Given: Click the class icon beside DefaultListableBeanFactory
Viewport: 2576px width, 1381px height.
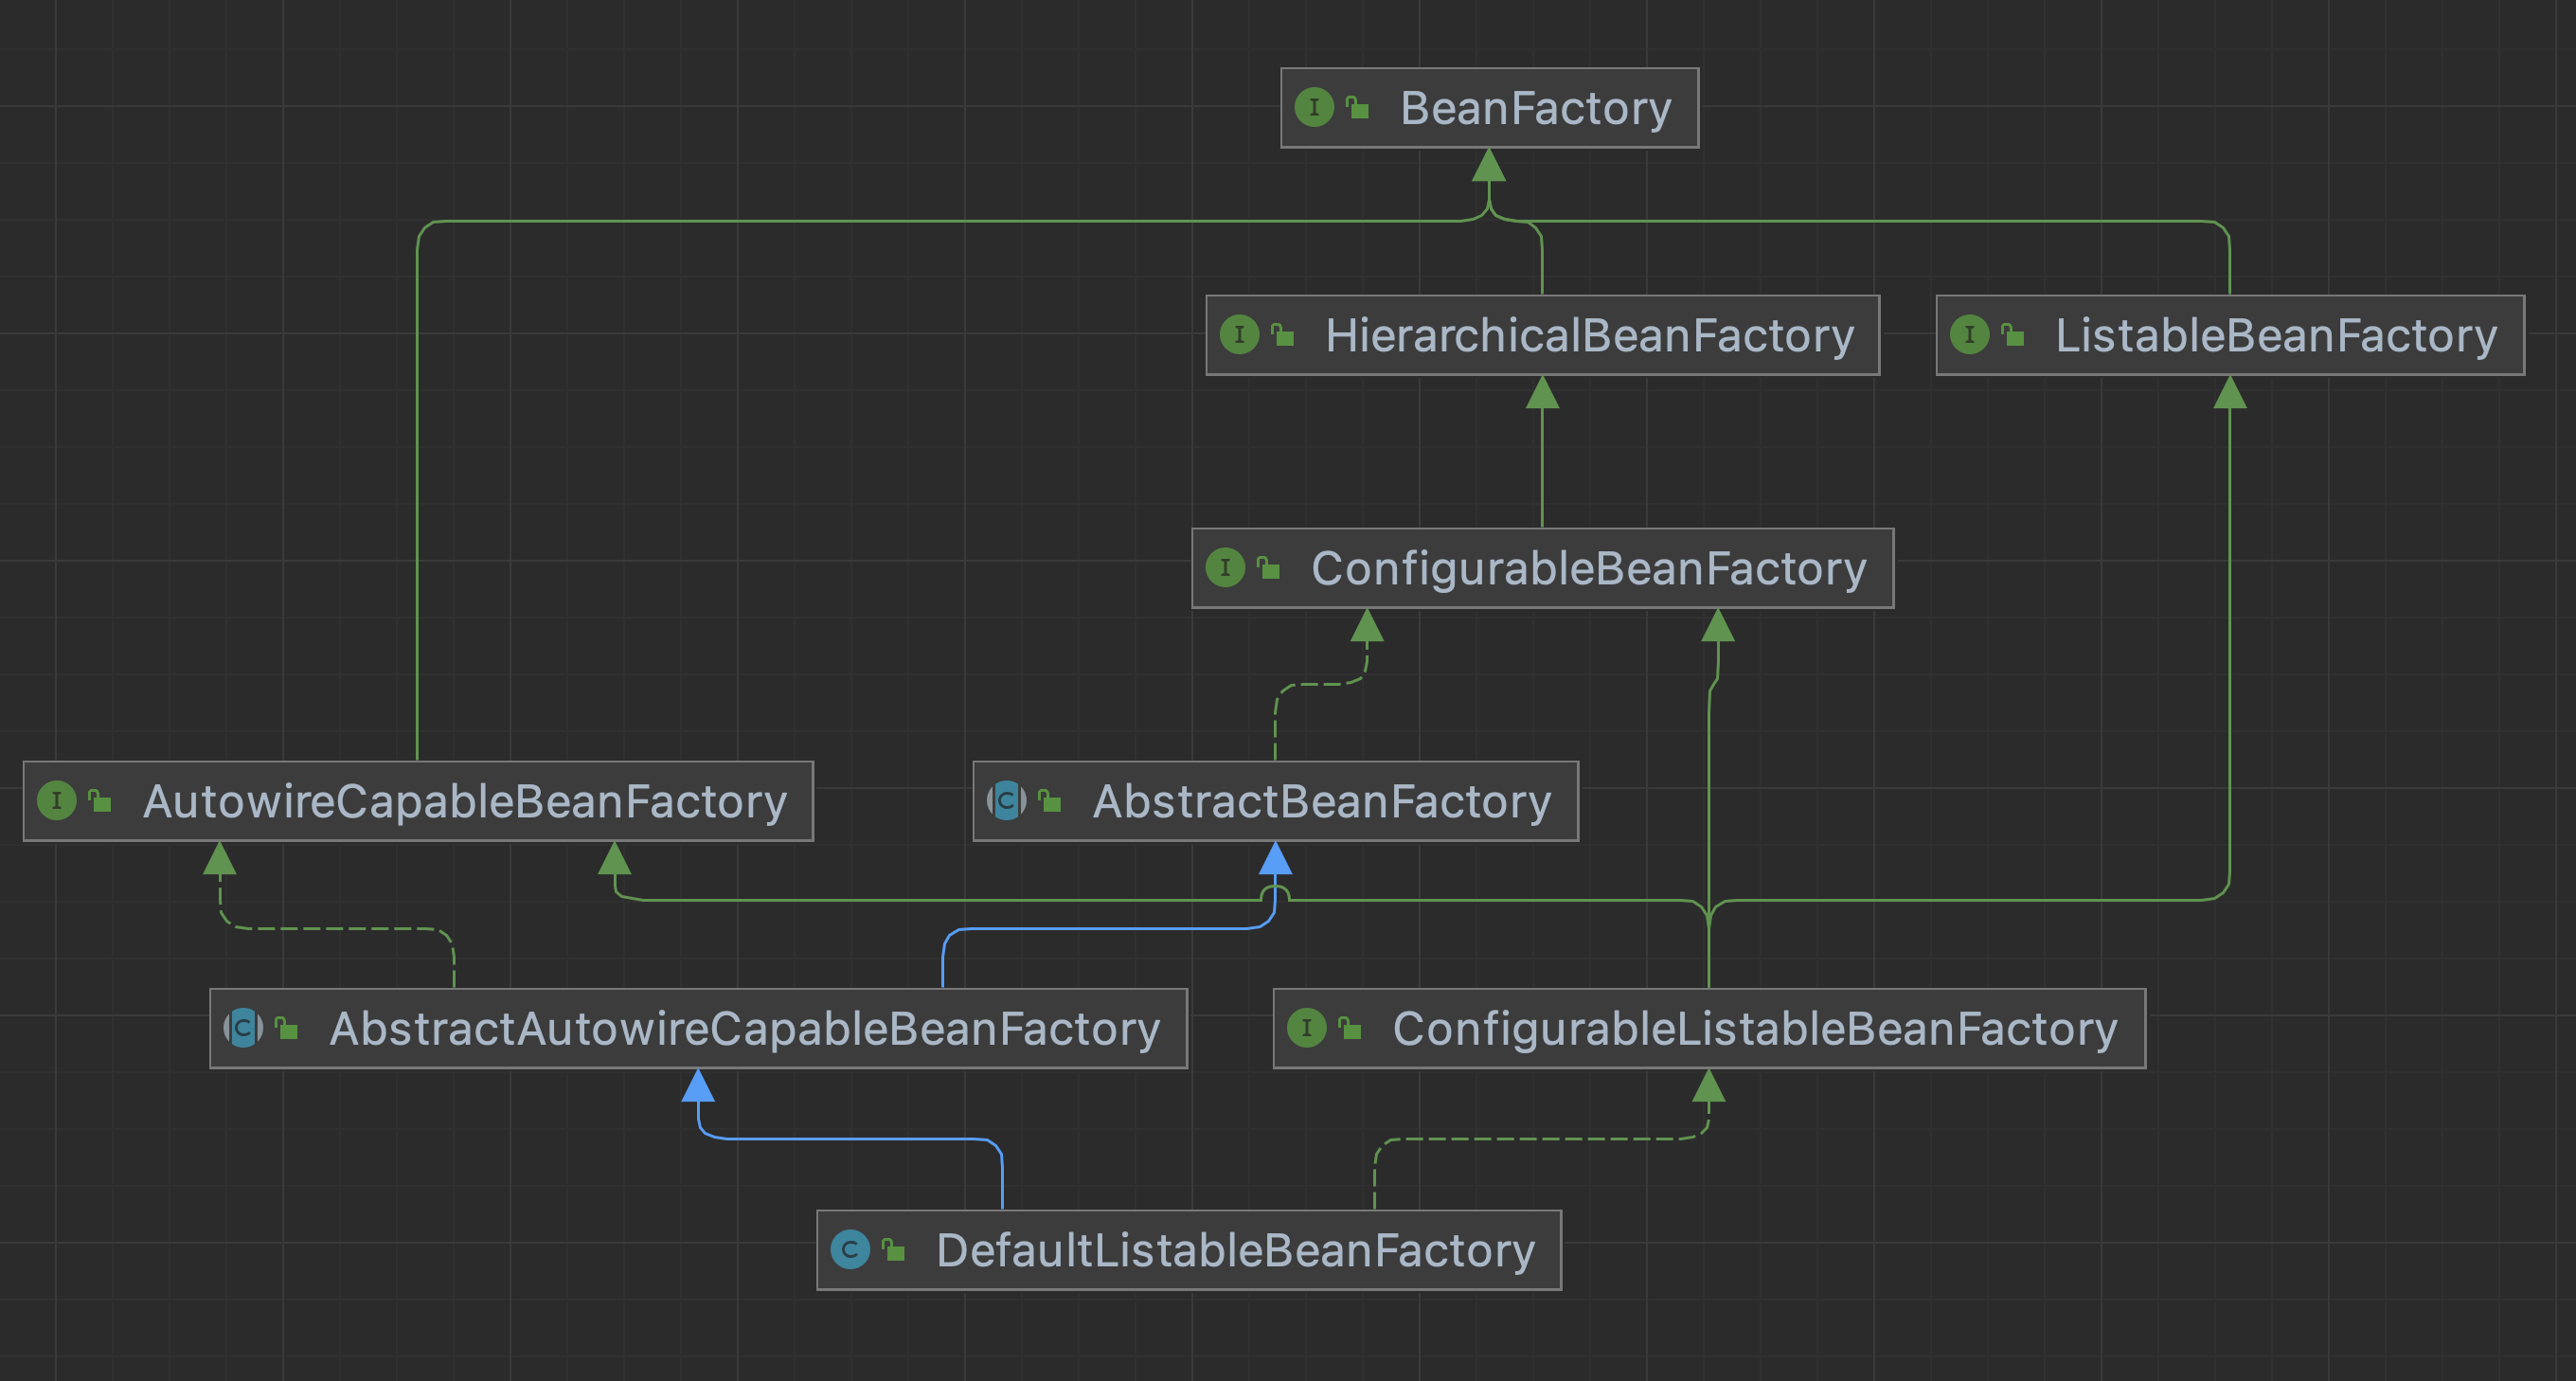Looking at the screenshot, I should coord(850,1249).
